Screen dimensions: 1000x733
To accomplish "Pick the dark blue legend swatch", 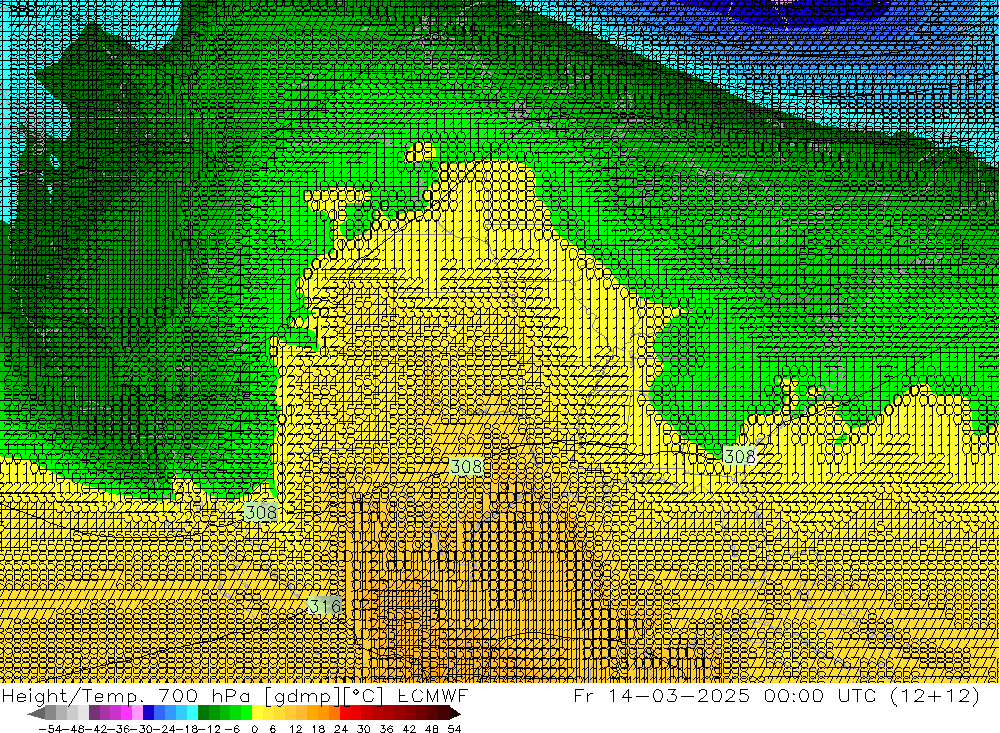I will pyautogui.click(x=148, y=713).
